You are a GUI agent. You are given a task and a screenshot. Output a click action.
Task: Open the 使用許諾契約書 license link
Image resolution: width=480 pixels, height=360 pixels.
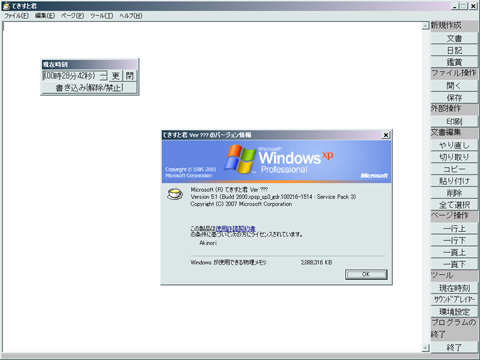(235, 229)
